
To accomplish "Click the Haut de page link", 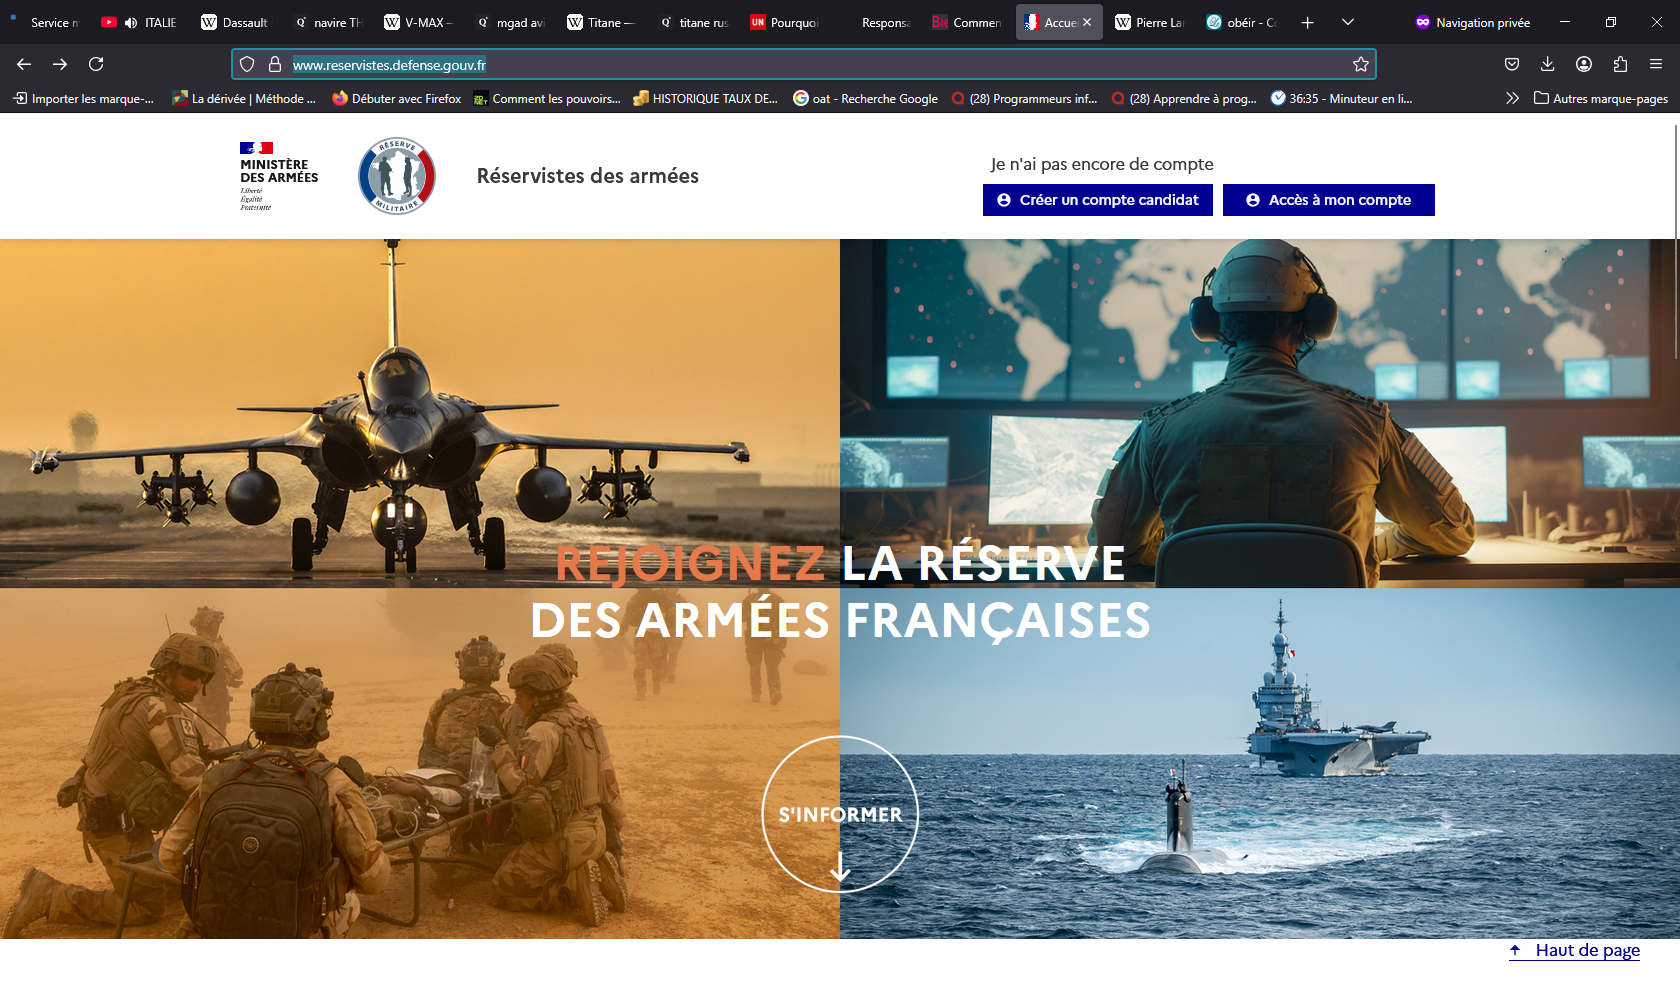I will [x=1586, y=950].
